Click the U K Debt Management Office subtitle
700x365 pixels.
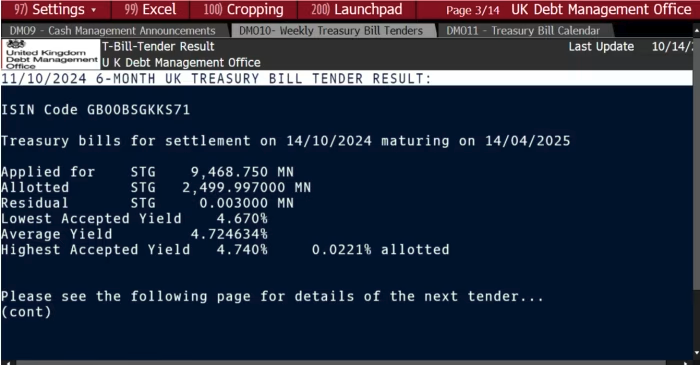pyautogui.click(x=181, y=62)
